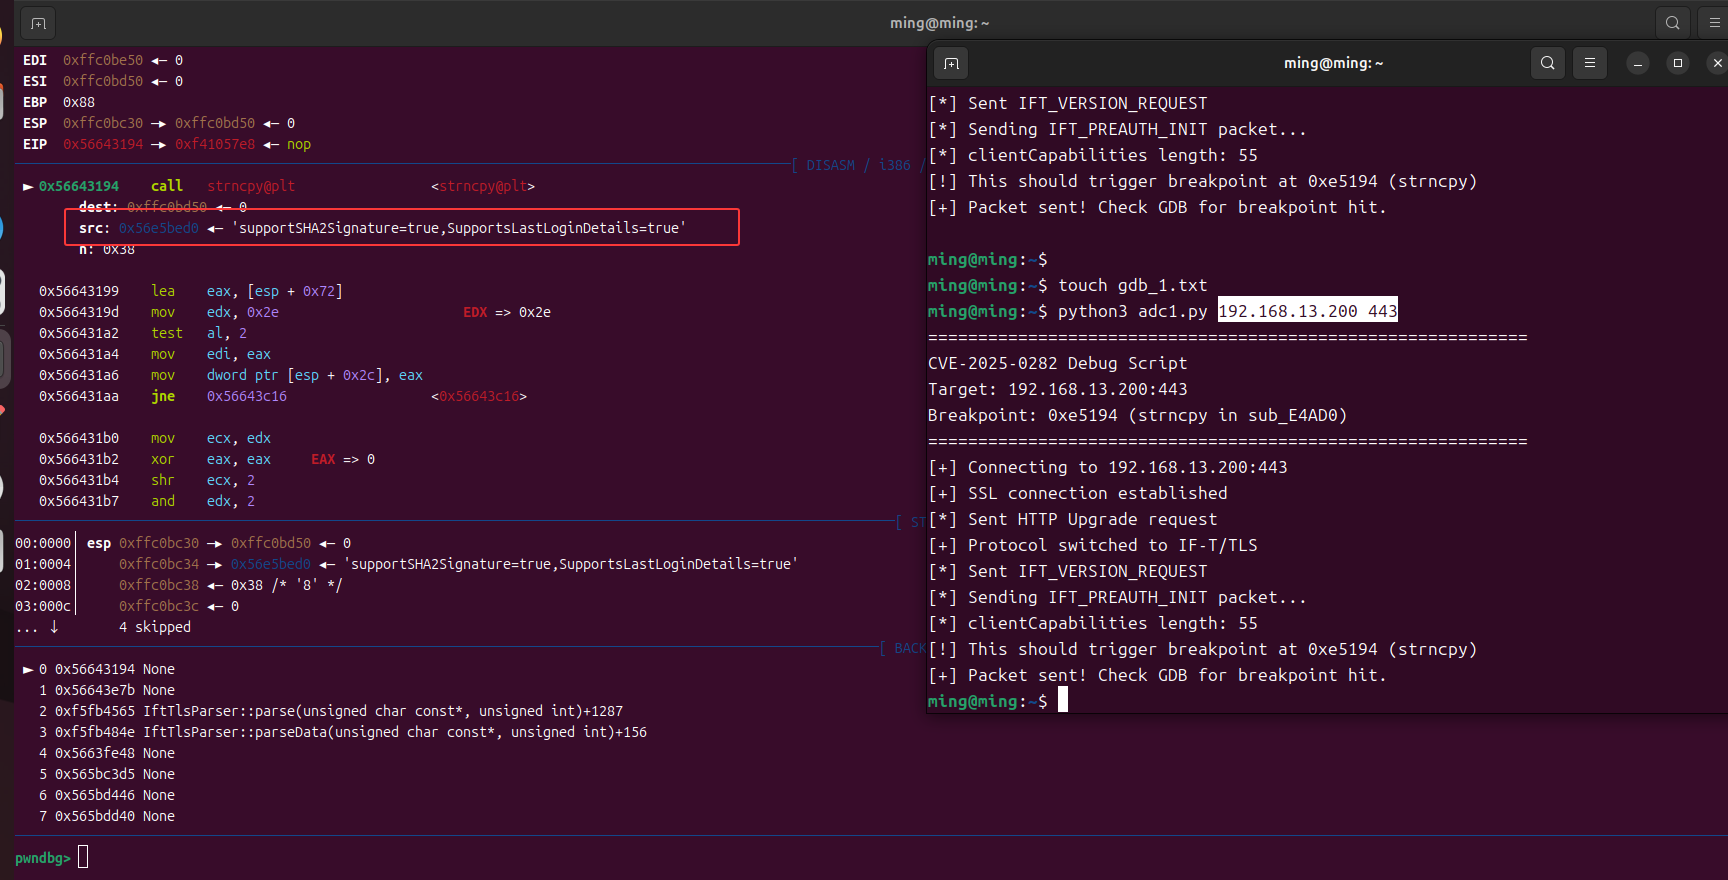Open a new tab in the pwndbg terminal window

(x=38, y=23)
